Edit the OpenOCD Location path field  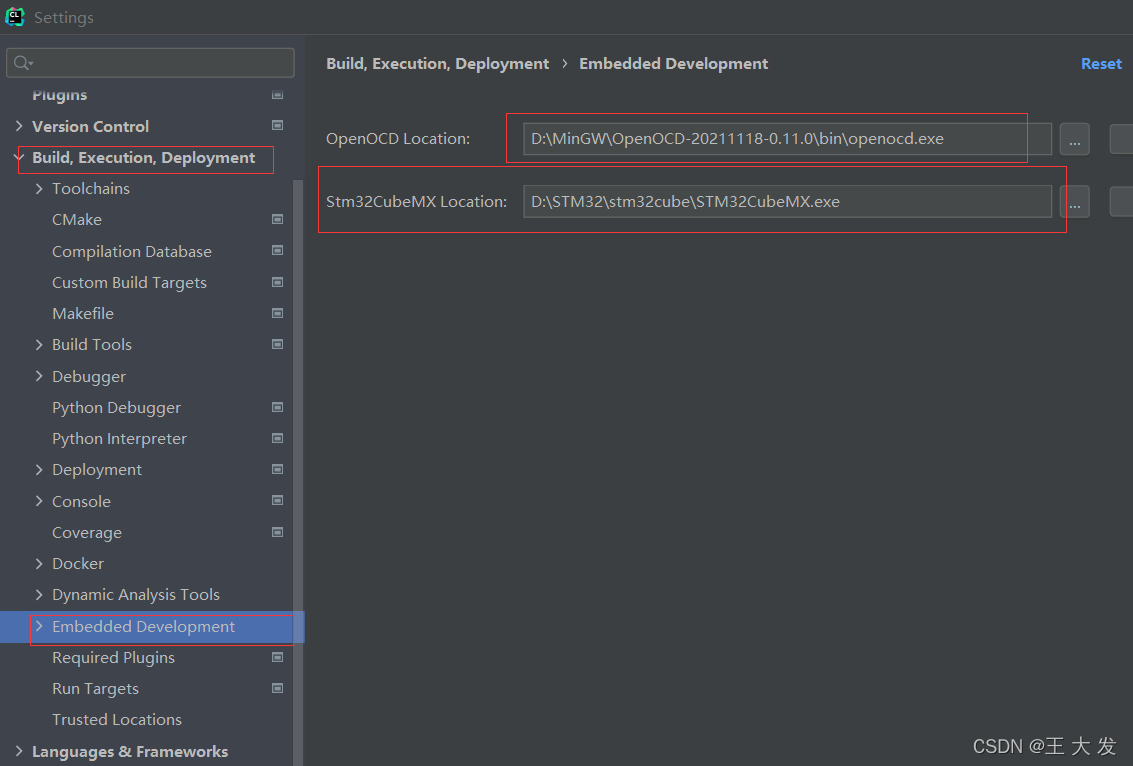pos(787,139)
